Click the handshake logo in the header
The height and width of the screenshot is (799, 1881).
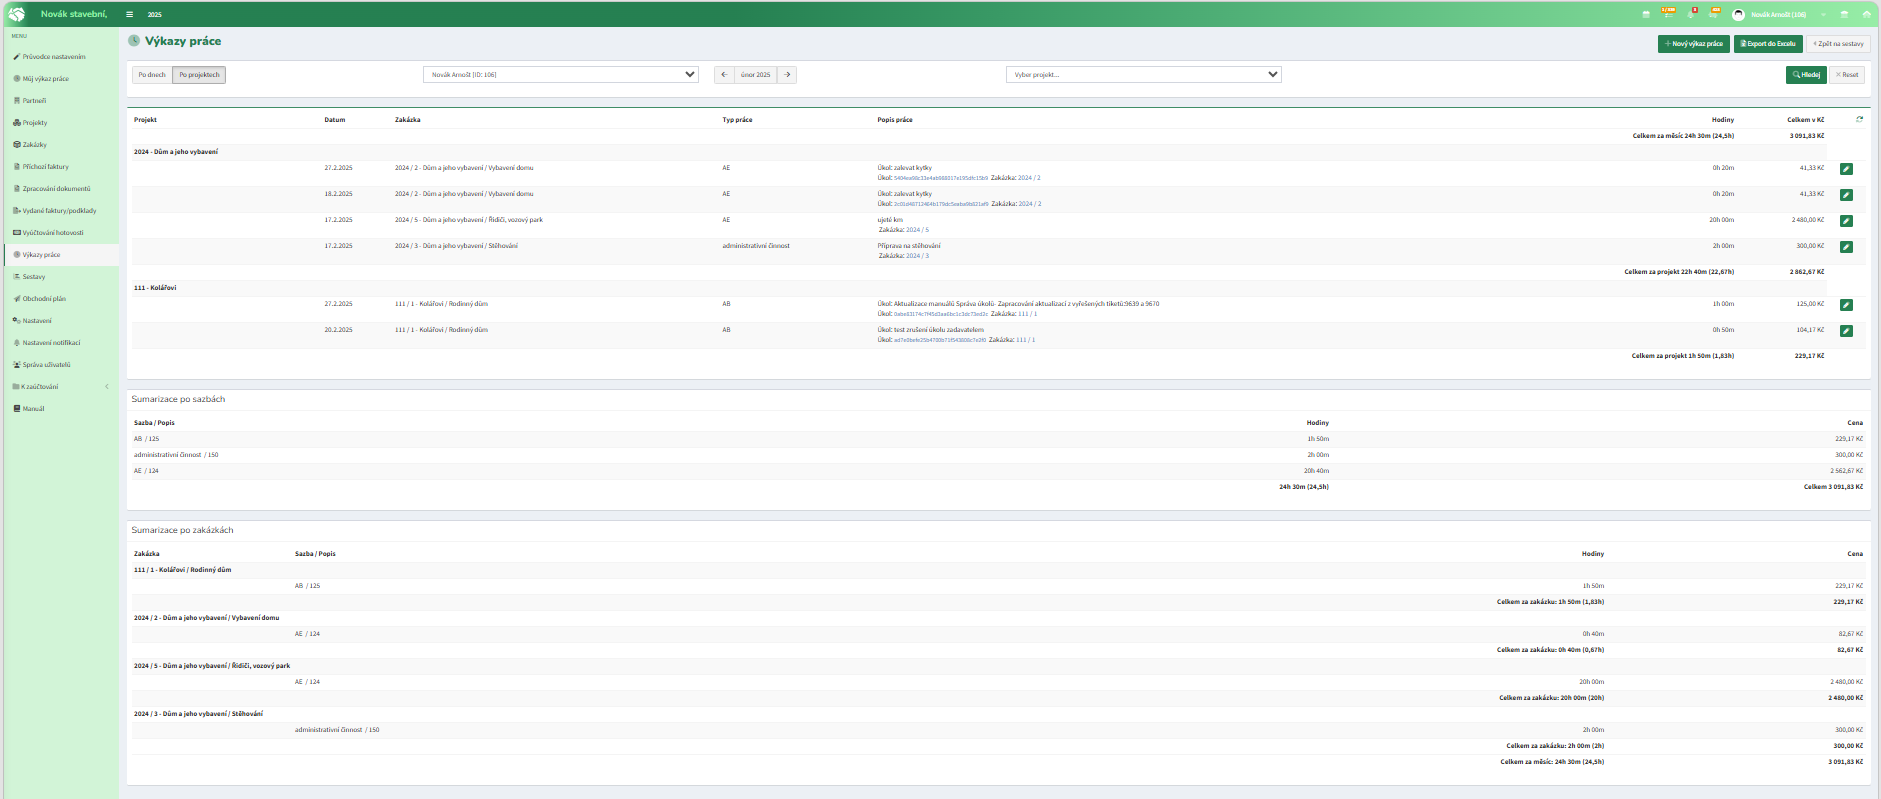(17, 14)
